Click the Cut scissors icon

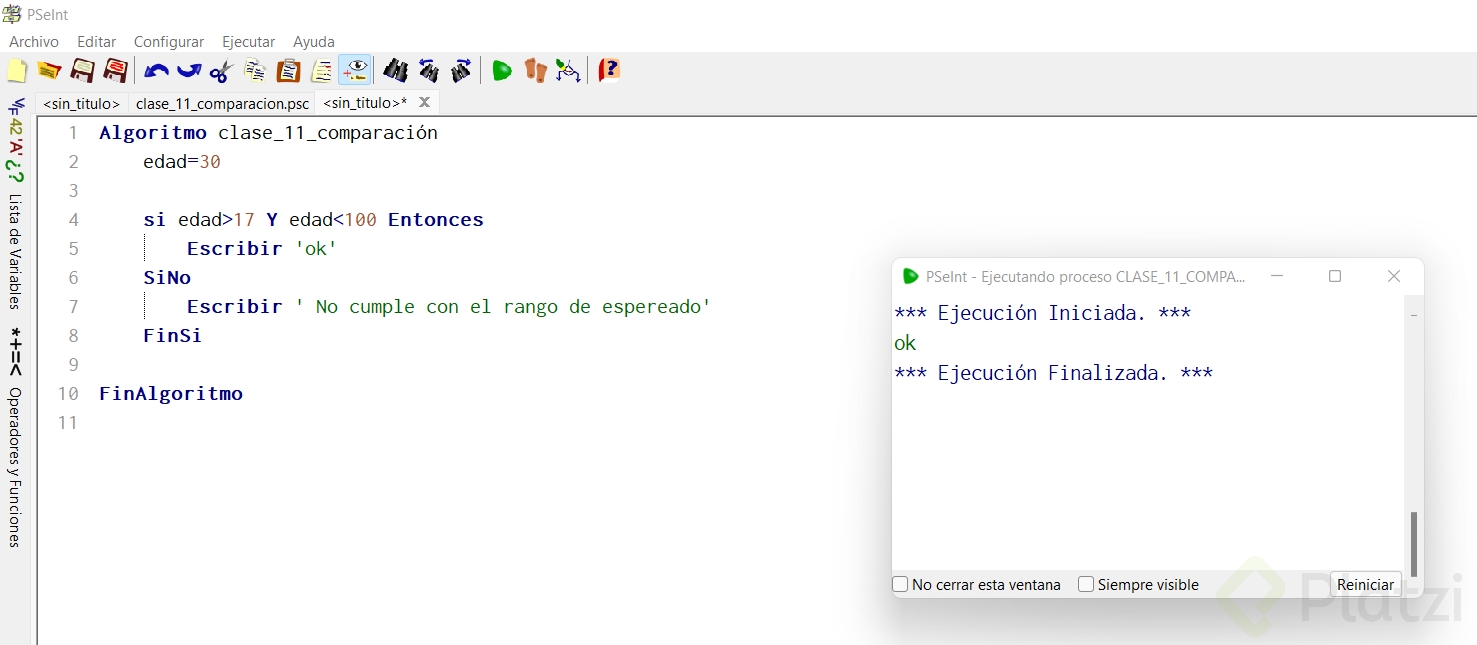click(221, 71)
